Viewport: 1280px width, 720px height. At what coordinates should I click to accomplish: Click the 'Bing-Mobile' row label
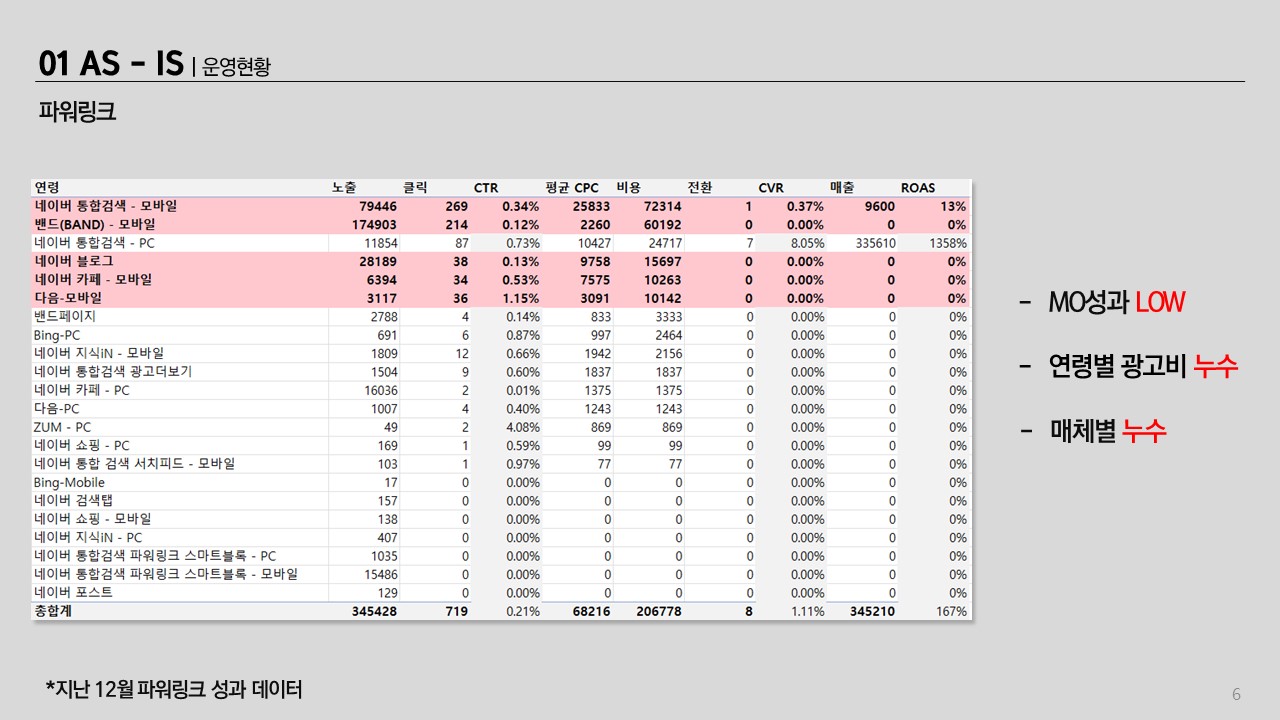pyautogui.click(x=69, y=482)
